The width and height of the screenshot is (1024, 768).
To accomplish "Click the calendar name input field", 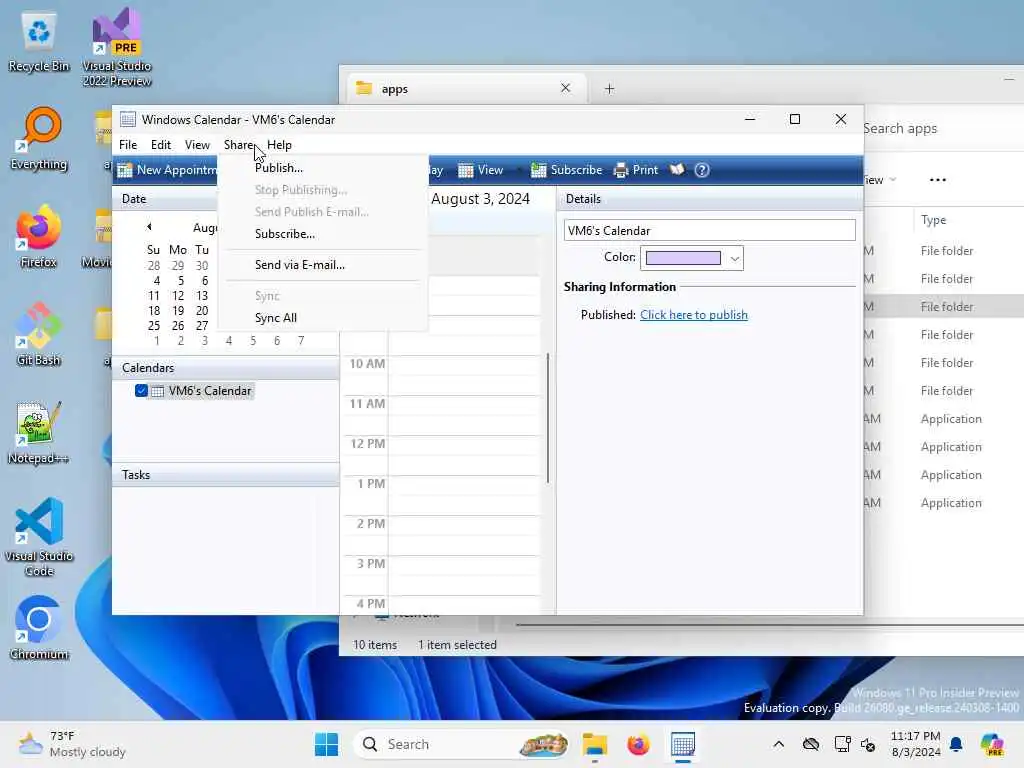I will pyautogui.click(x=709, y=231).
